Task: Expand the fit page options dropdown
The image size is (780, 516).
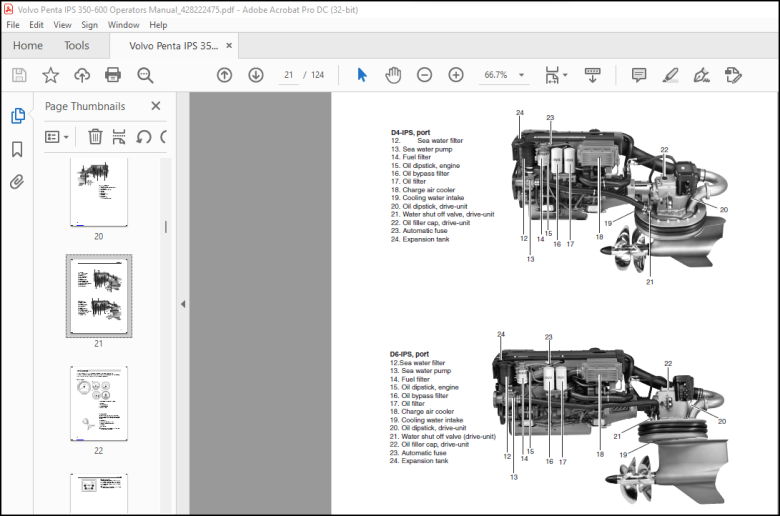Action: pos(556,75)
